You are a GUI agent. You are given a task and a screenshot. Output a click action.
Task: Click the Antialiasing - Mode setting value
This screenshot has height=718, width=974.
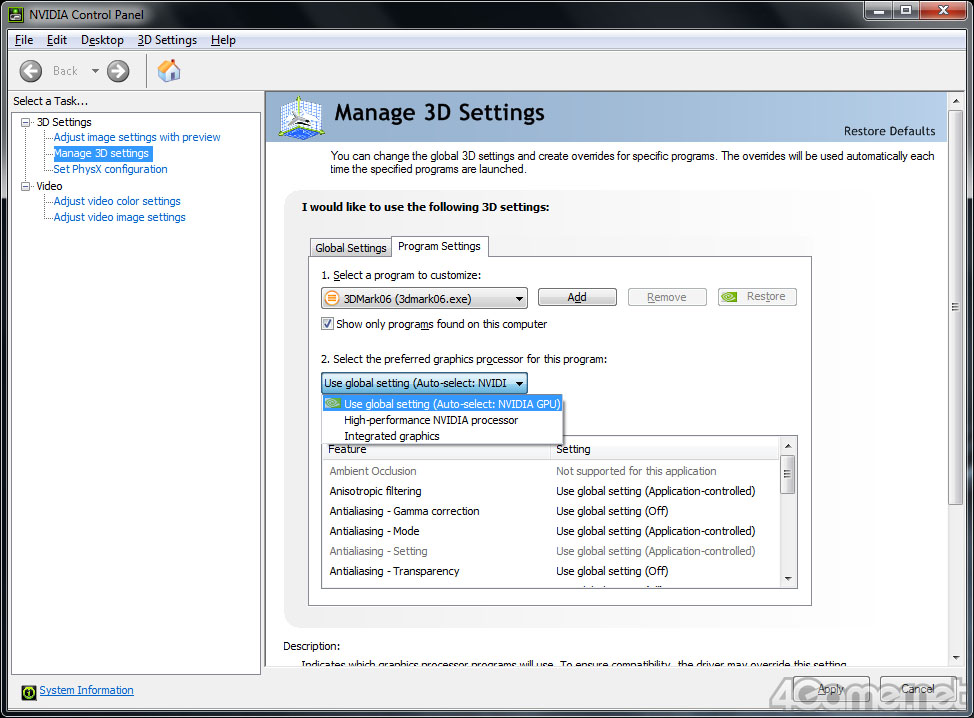[656, 531]
